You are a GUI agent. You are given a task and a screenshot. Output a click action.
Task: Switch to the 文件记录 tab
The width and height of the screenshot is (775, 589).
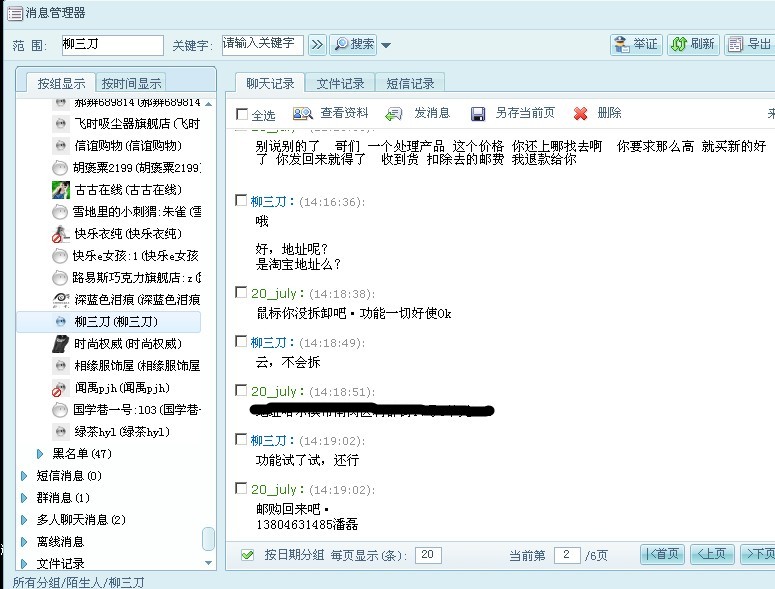tap(340, 83)
